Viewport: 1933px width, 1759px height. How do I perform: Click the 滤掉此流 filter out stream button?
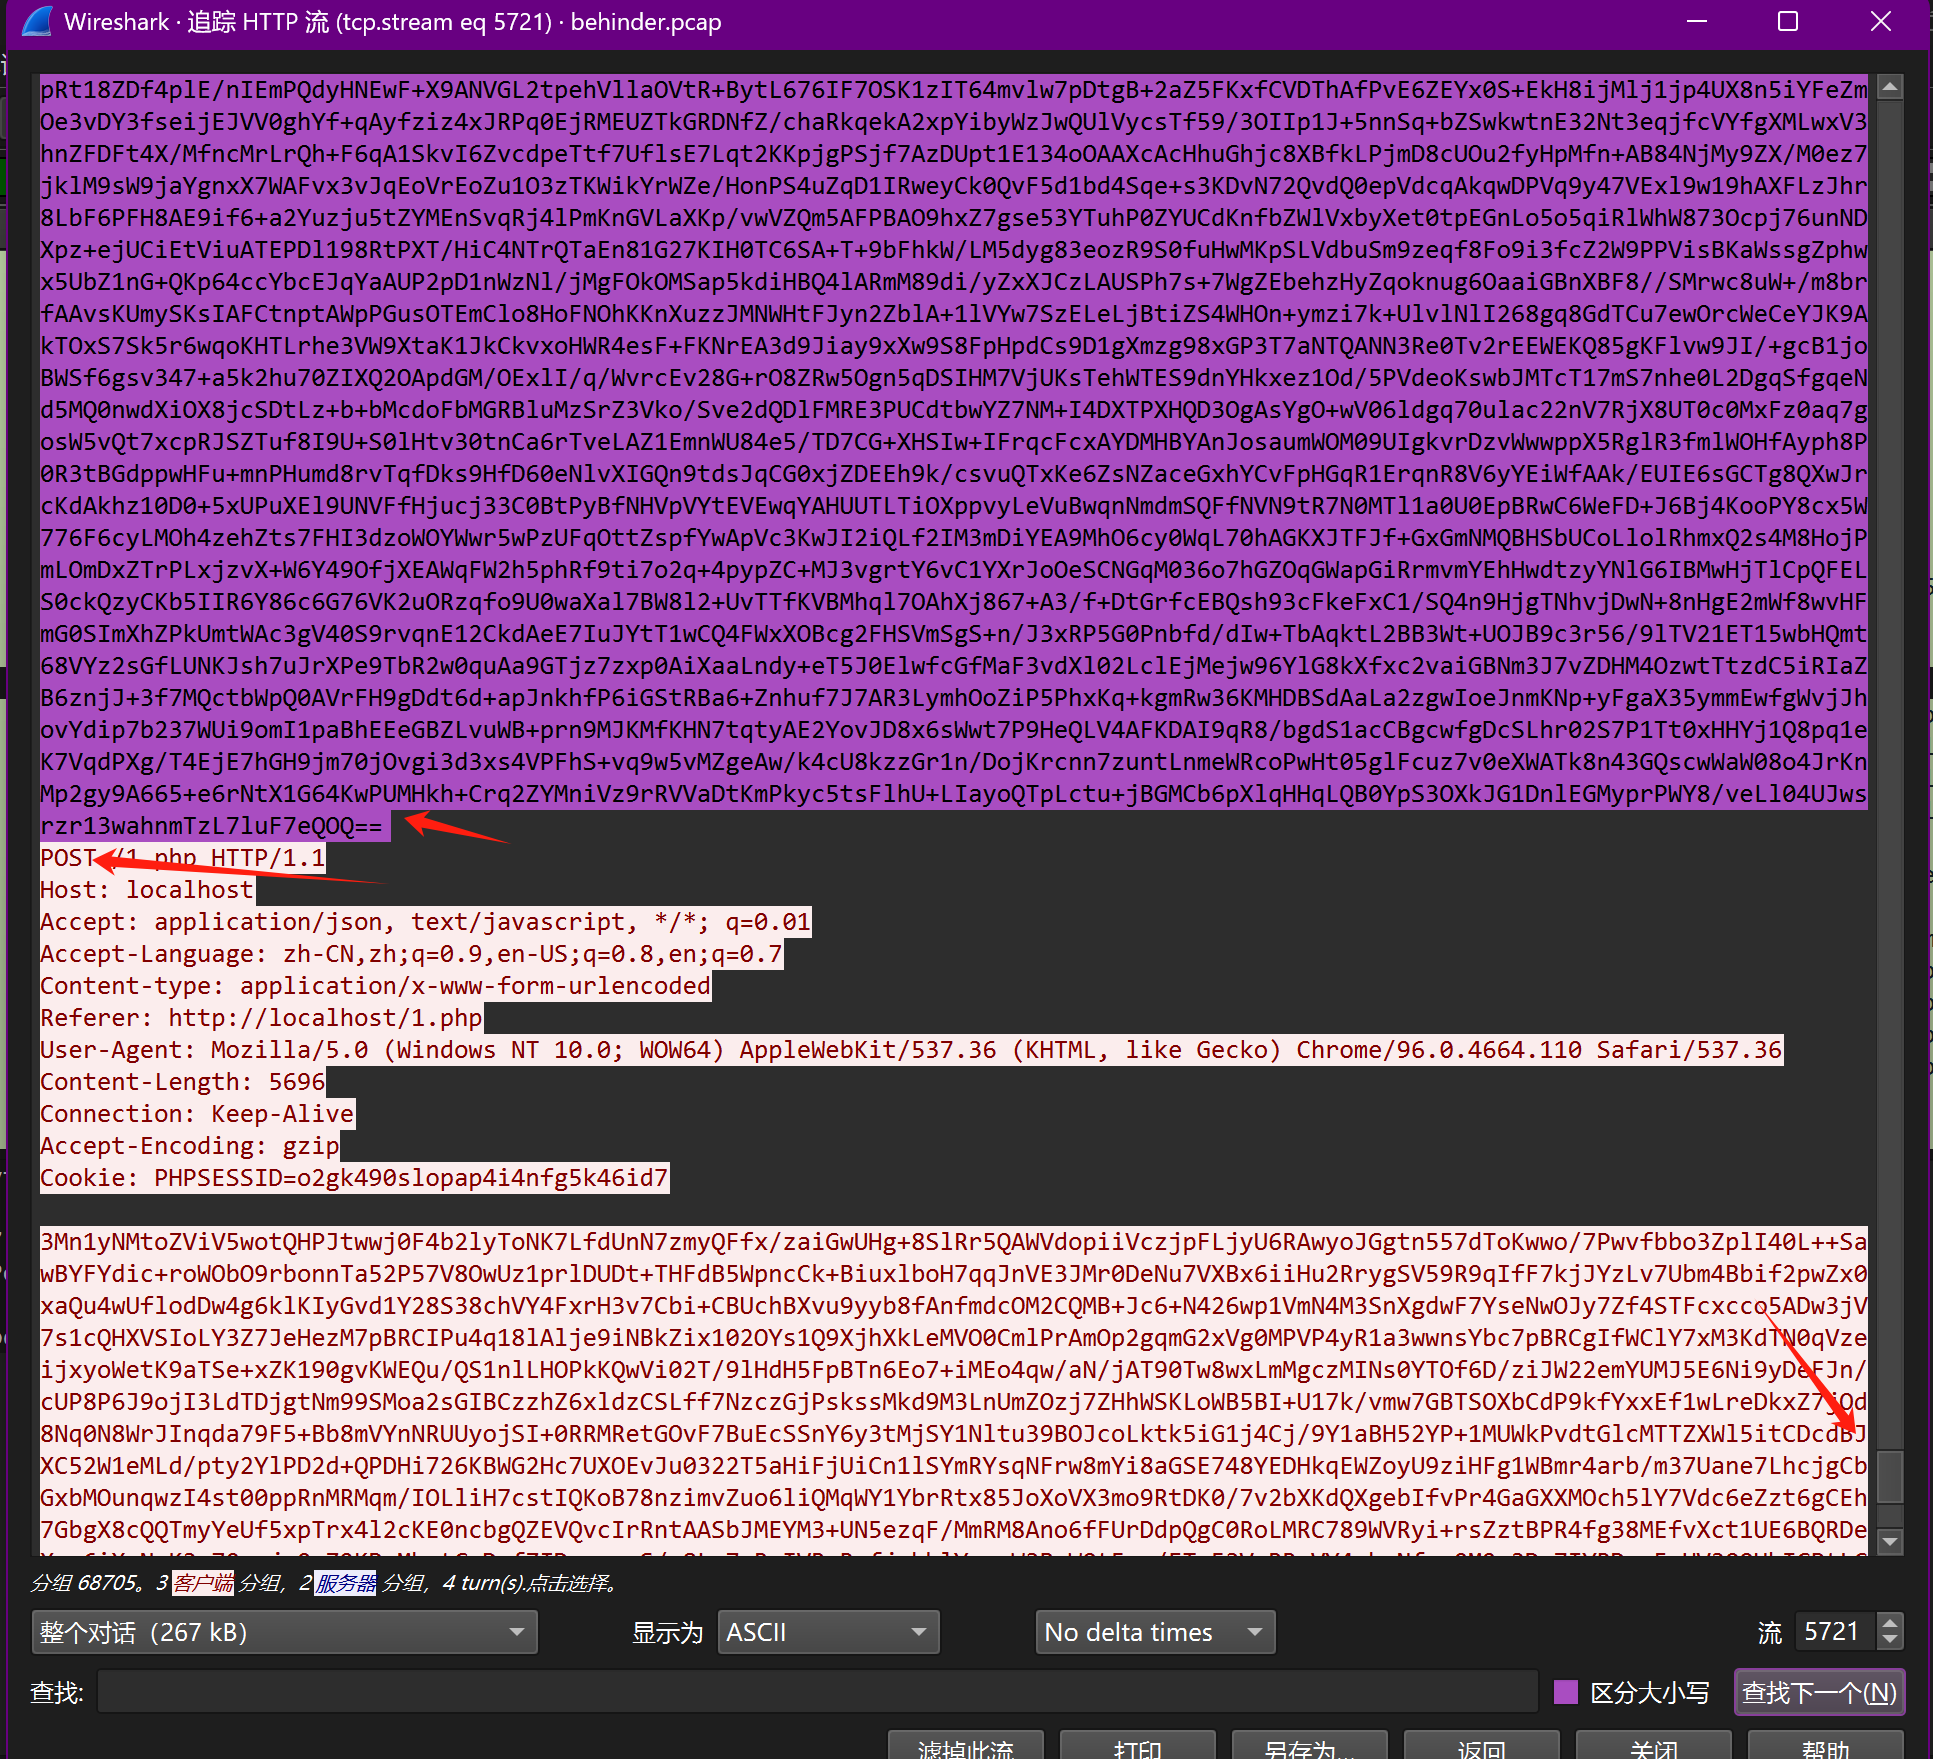click(965, 1747)
